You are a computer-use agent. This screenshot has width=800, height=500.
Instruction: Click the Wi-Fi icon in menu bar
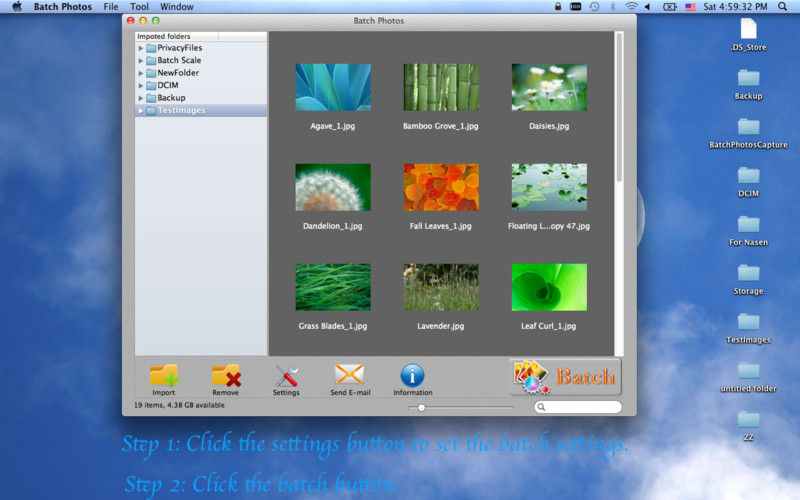click(631, 7)
